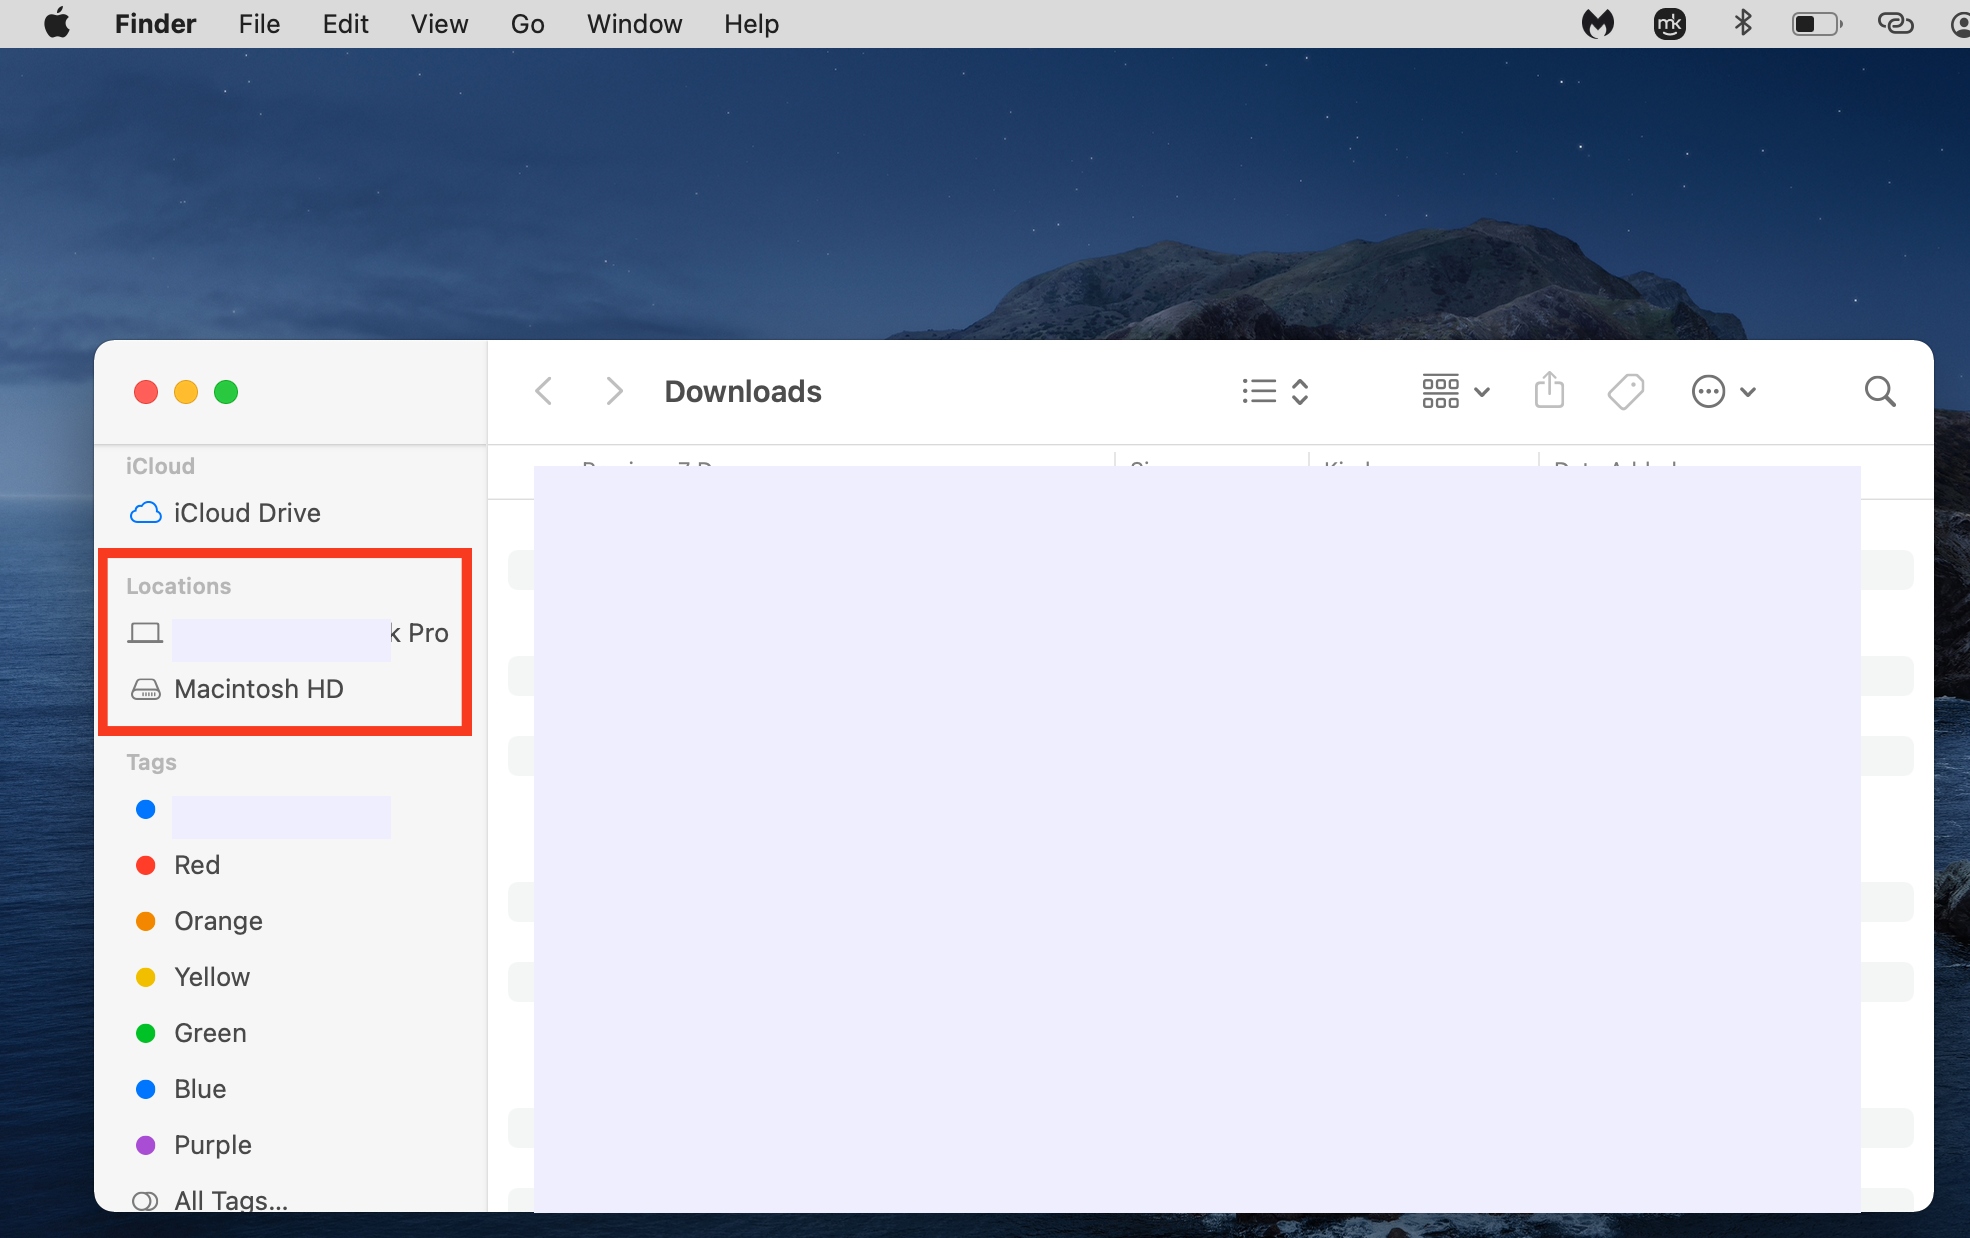The height and width of the screenshot is (1238, 1970).
Task: Select the list view icon
Action: click(x=1258, y=391)
